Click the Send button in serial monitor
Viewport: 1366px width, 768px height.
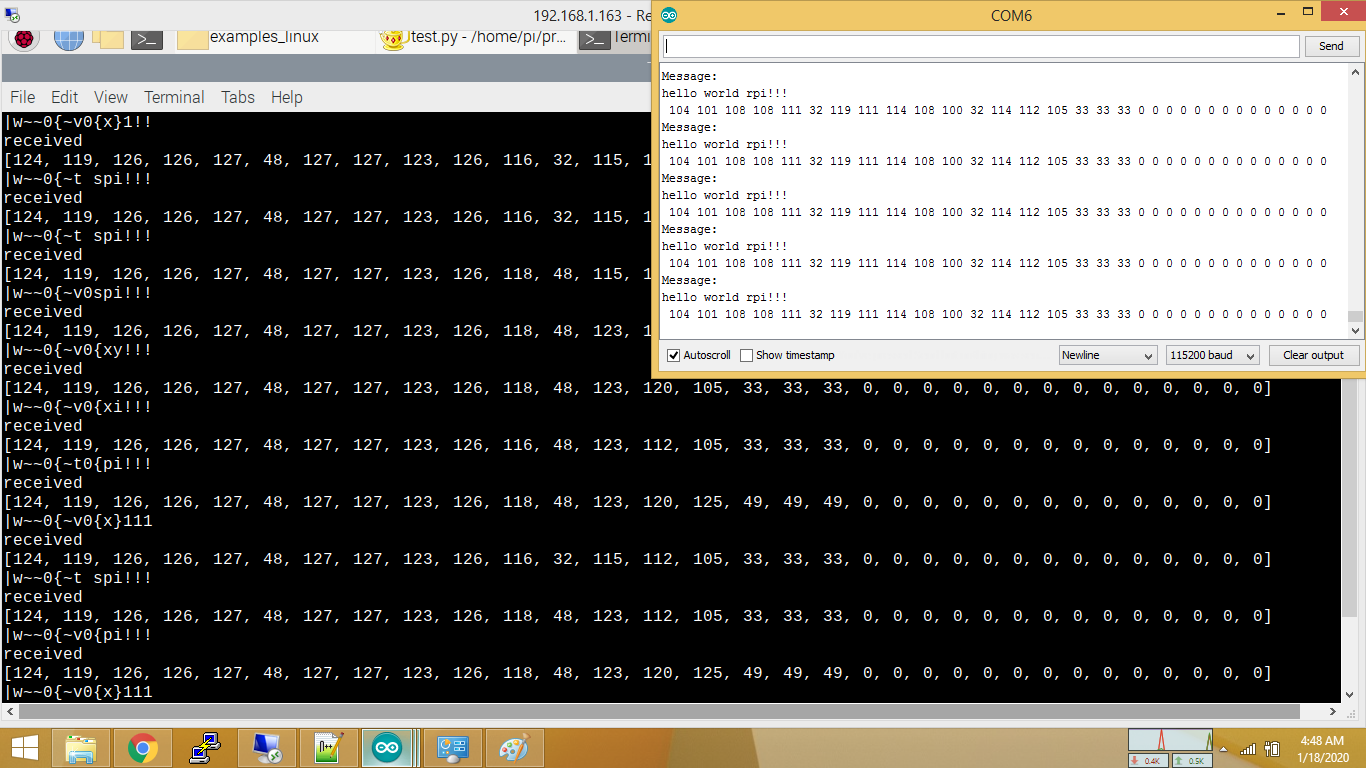click(x=1331, y=46)
